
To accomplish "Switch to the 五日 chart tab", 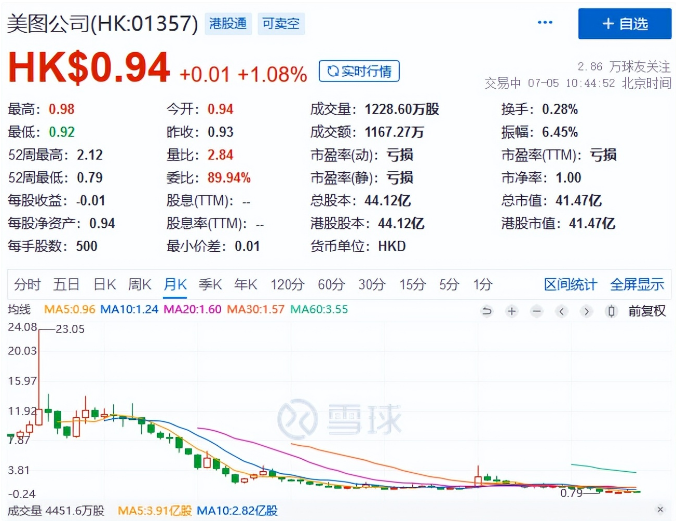I will [x=66, y=285].
